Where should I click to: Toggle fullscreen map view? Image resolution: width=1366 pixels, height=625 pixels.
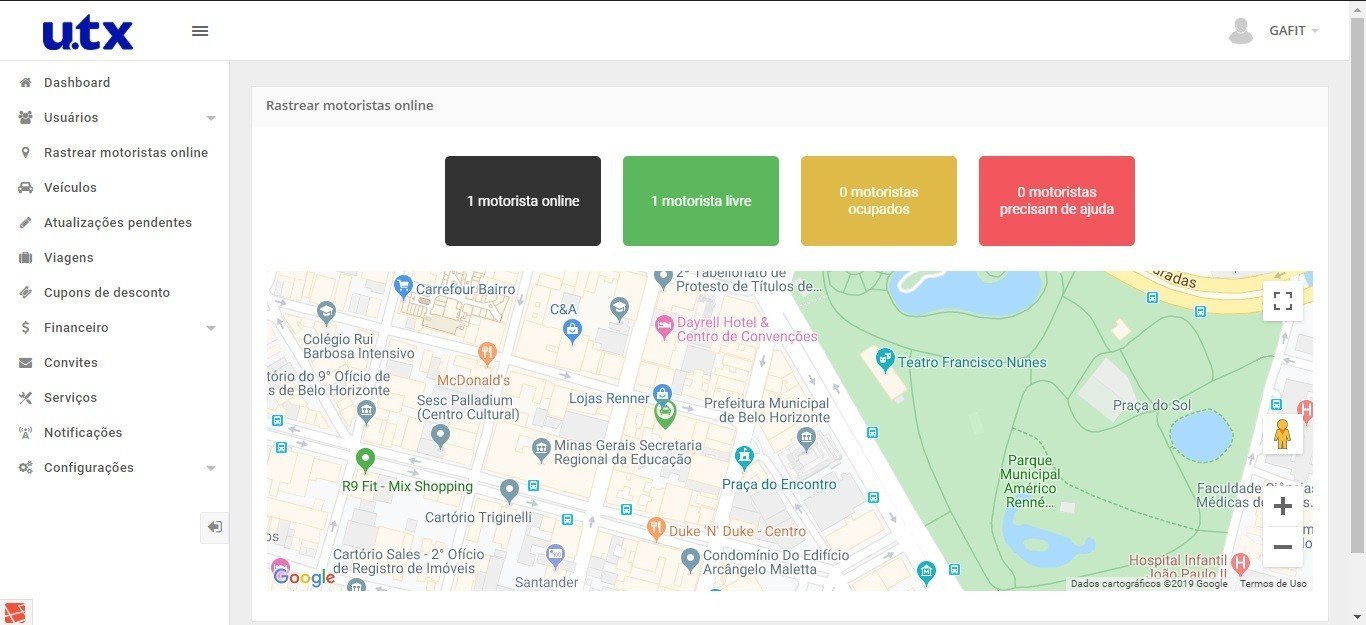1282,301
